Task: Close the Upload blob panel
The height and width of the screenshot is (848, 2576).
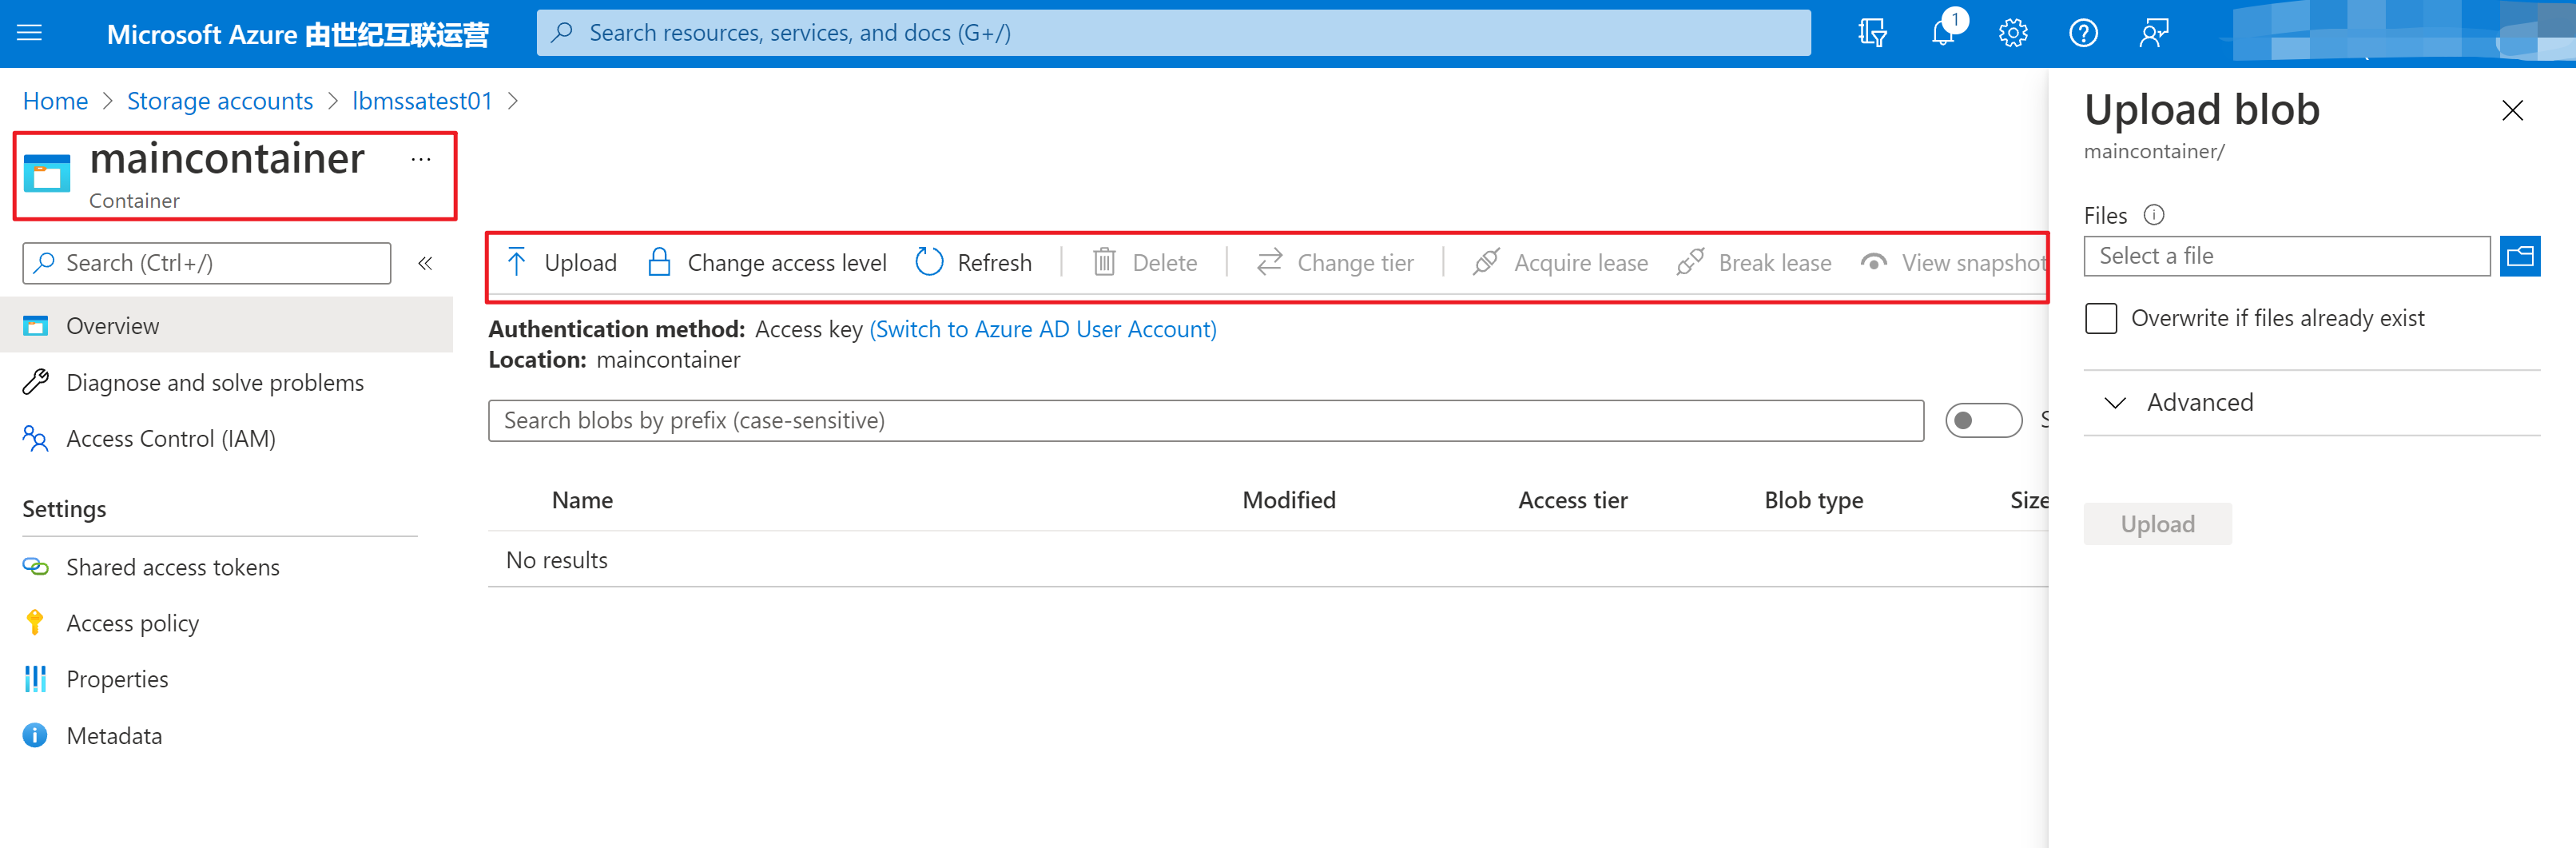Action: point(2511,110)
